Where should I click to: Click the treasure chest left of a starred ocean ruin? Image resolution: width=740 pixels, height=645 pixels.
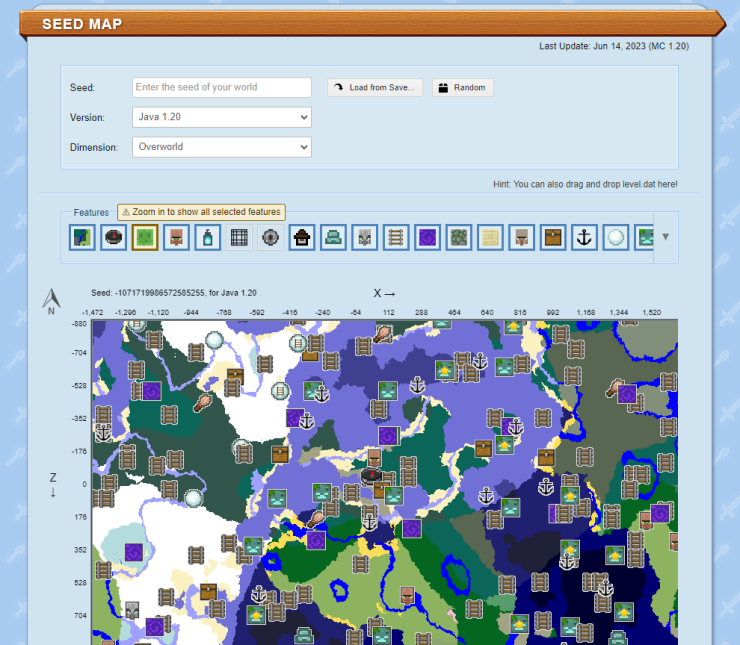(484, 448)
